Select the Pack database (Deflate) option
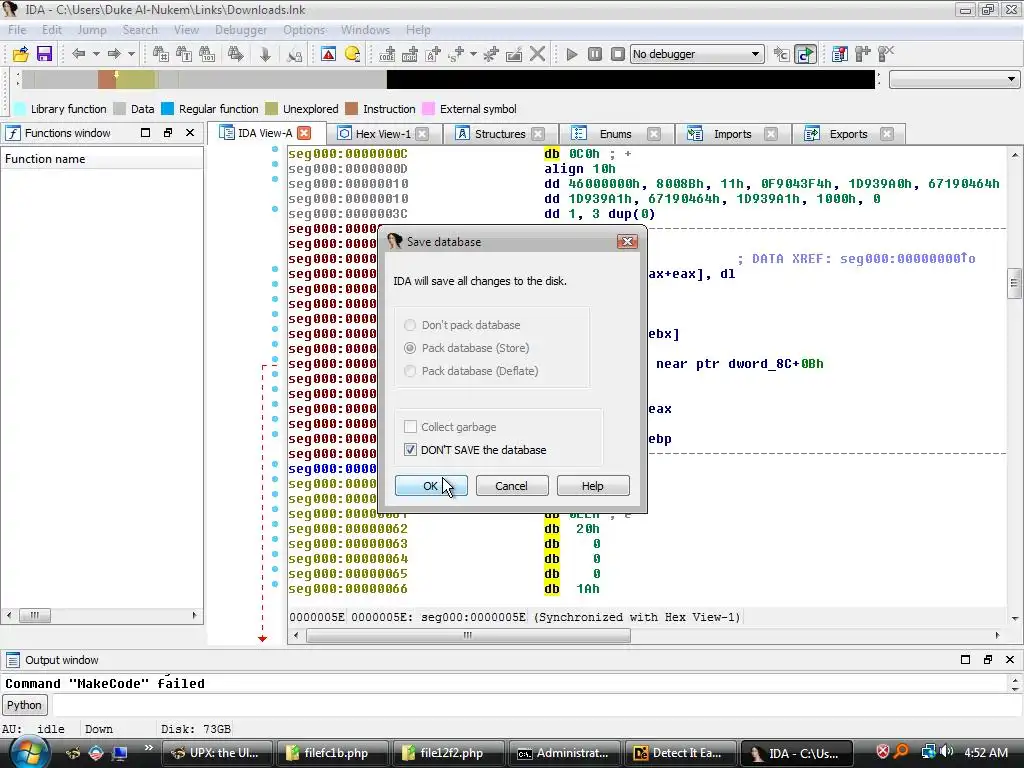The height and width of the screenshot is (768, 1024). coord(410,371)
